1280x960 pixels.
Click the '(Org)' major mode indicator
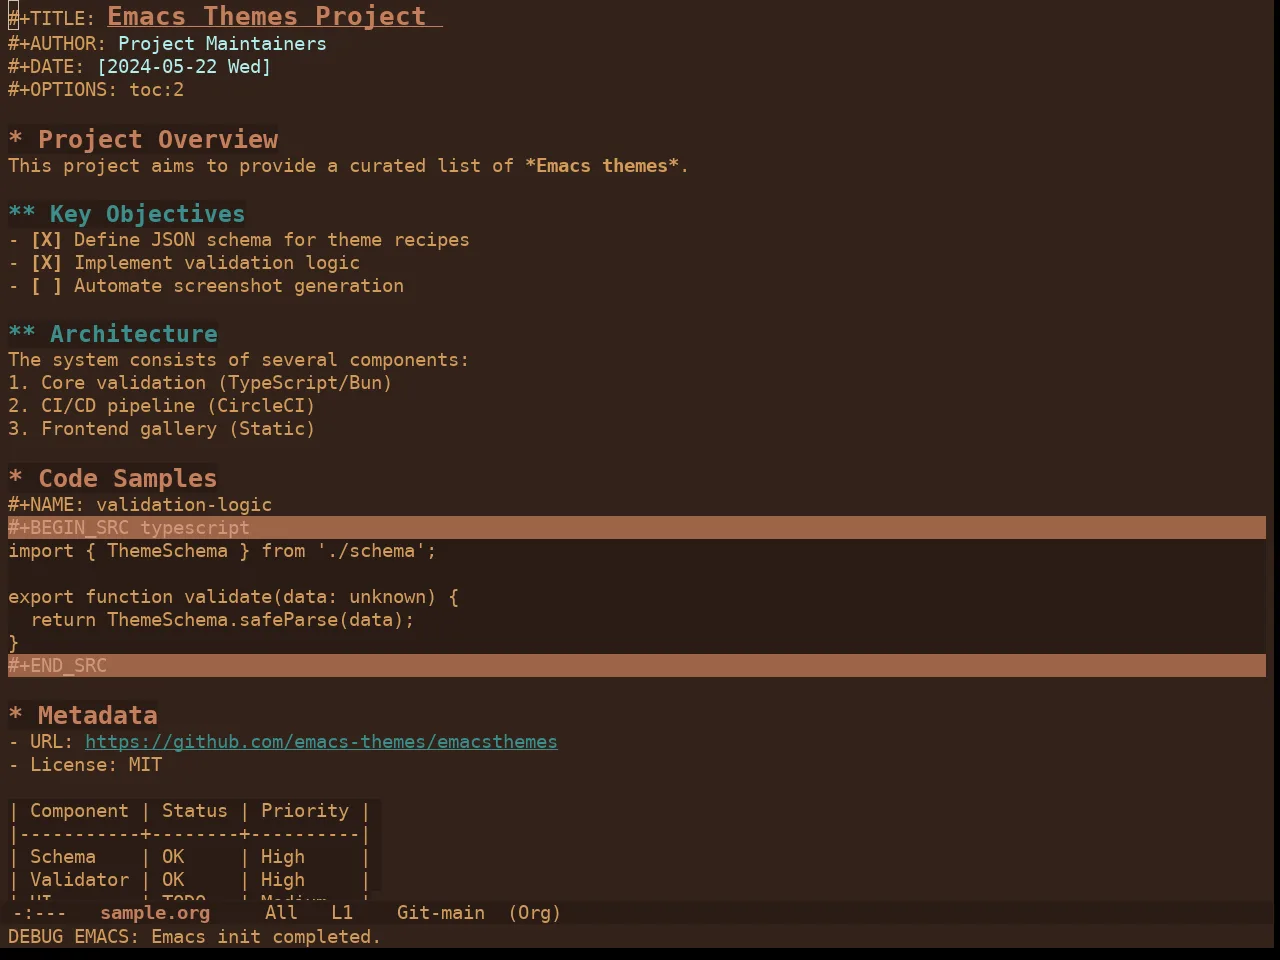[x=535, y=913]
